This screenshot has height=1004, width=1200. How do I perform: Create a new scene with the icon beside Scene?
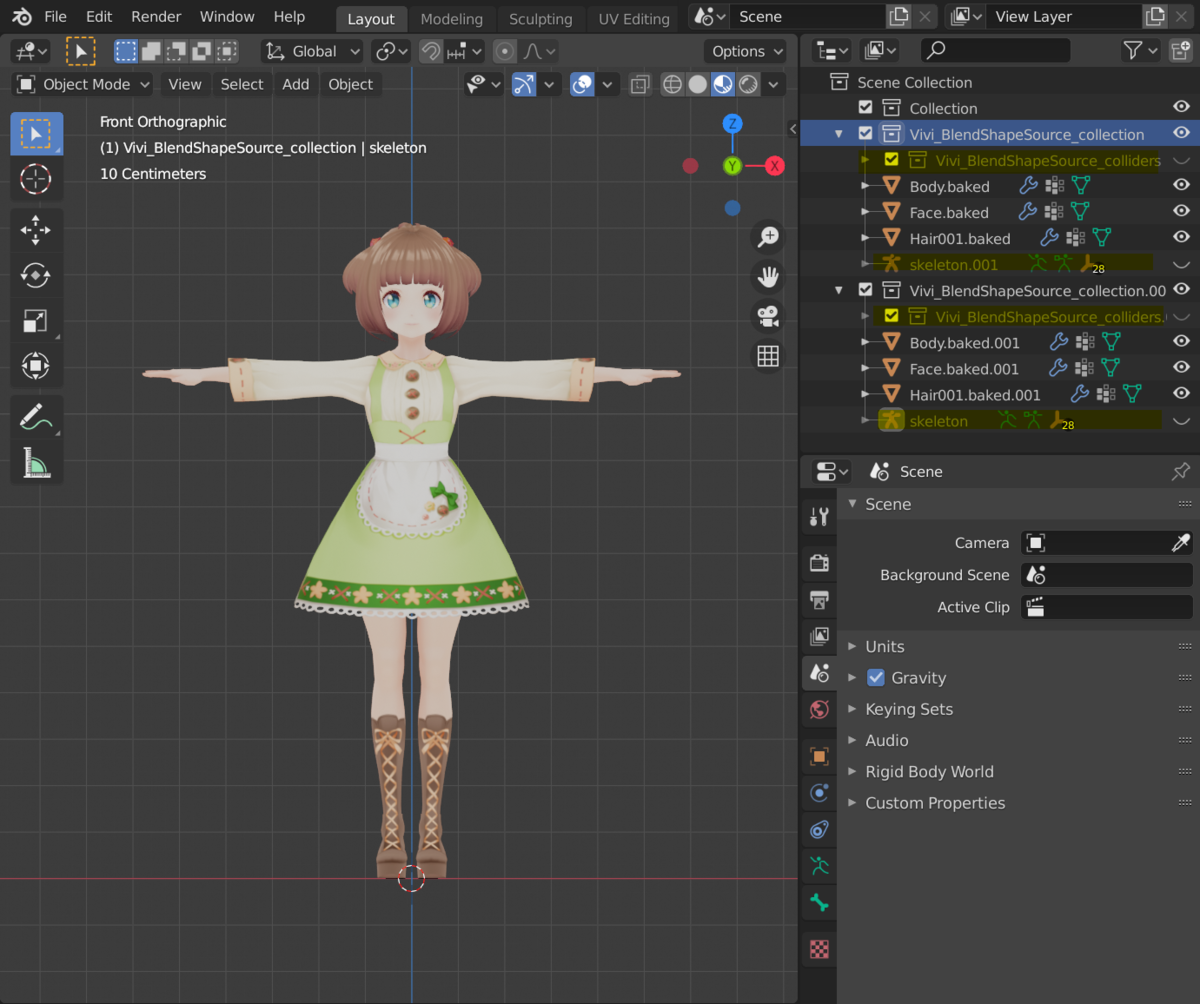898,17
